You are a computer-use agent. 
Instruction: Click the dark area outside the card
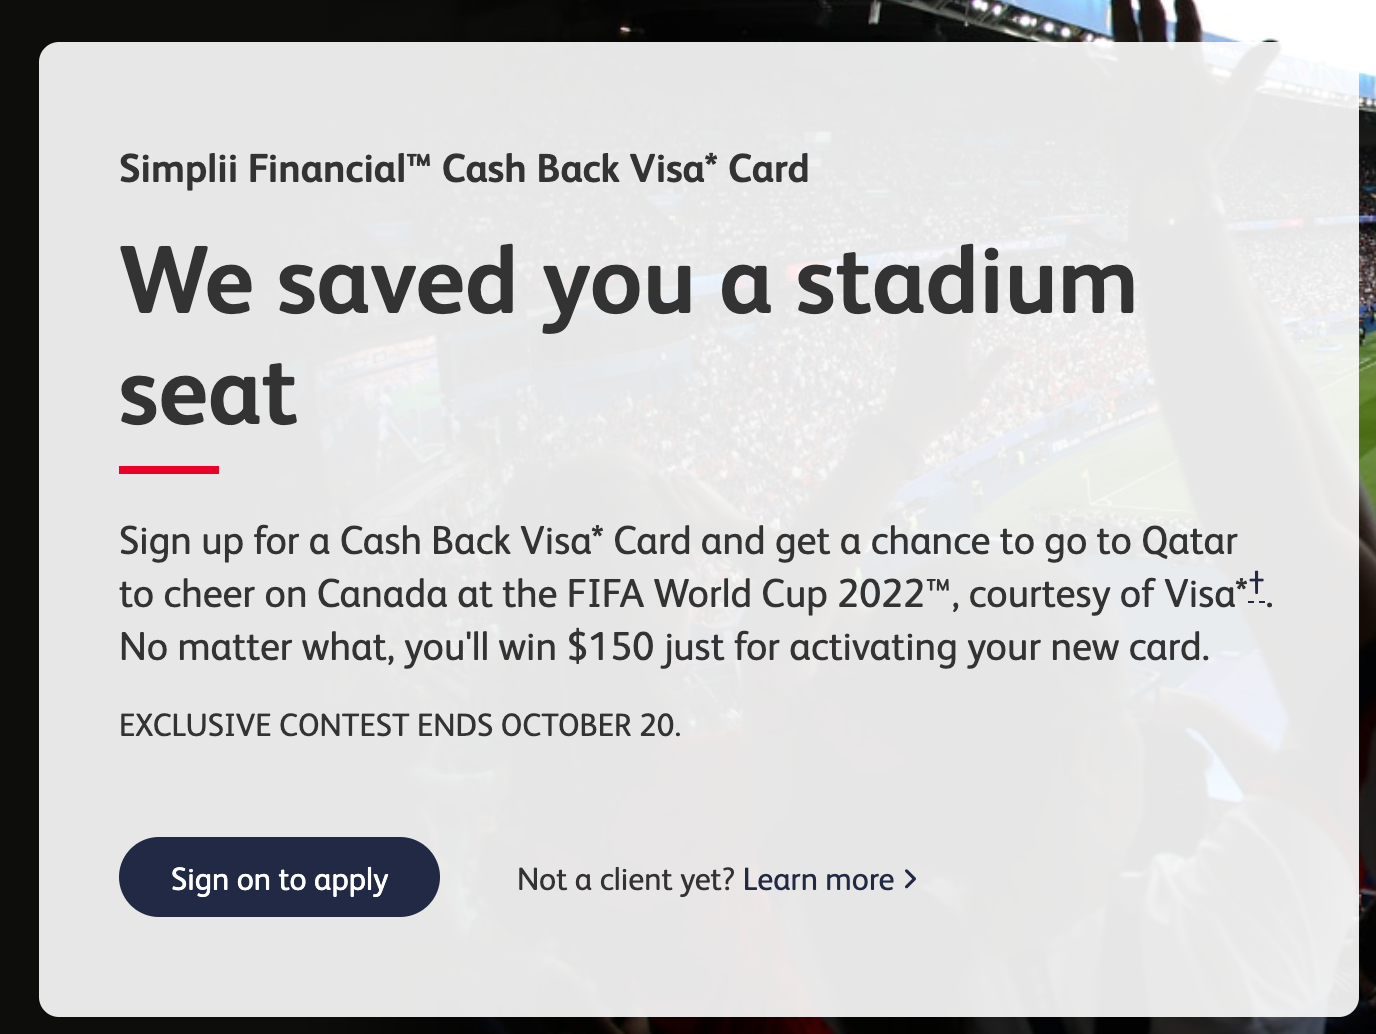(18, 500)
